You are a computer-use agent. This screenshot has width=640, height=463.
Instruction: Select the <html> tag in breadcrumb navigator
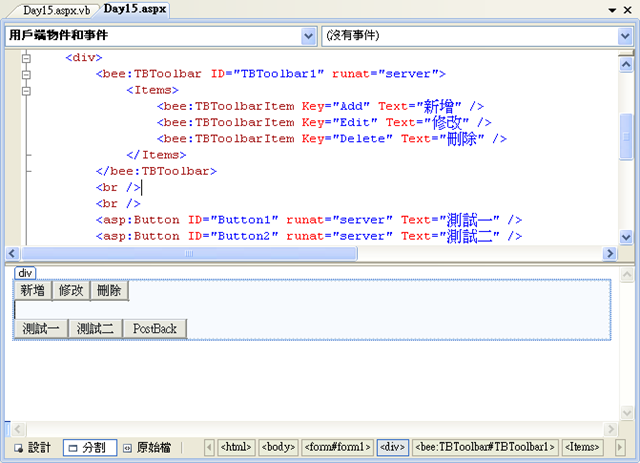click(236, 447)
